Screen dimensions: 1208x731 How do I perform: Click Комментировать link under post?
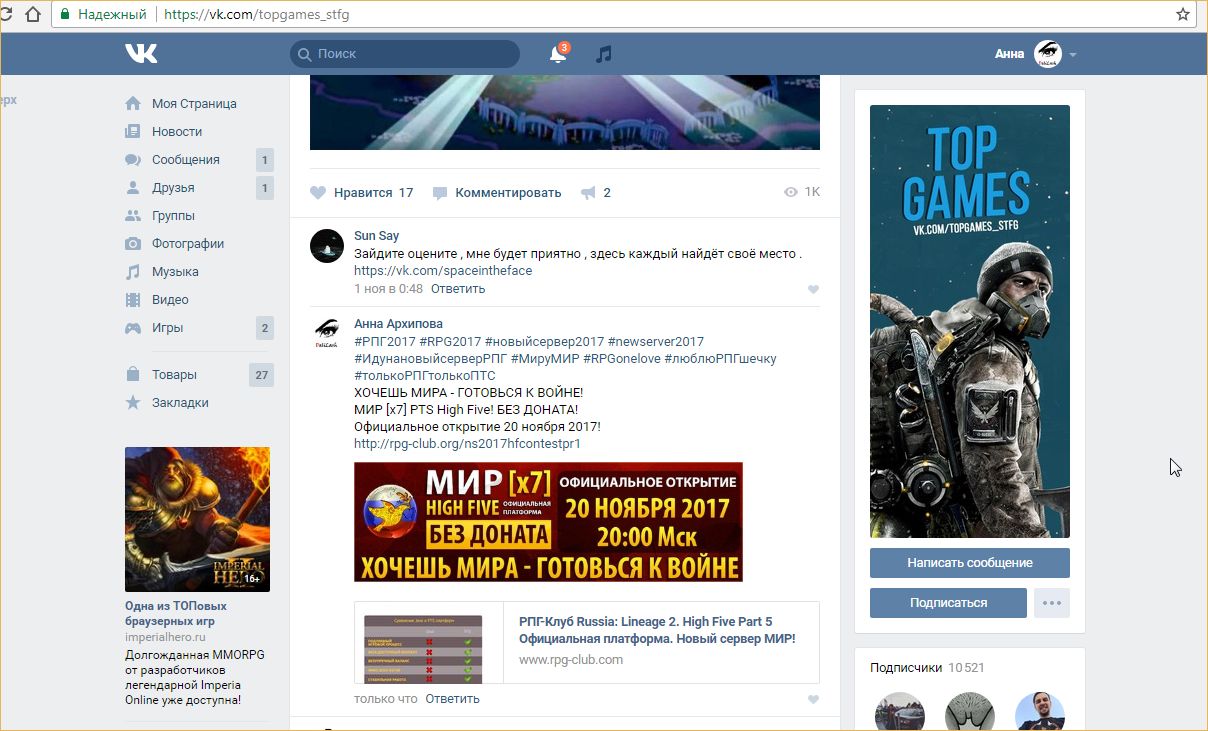click(x=508, y=192)
